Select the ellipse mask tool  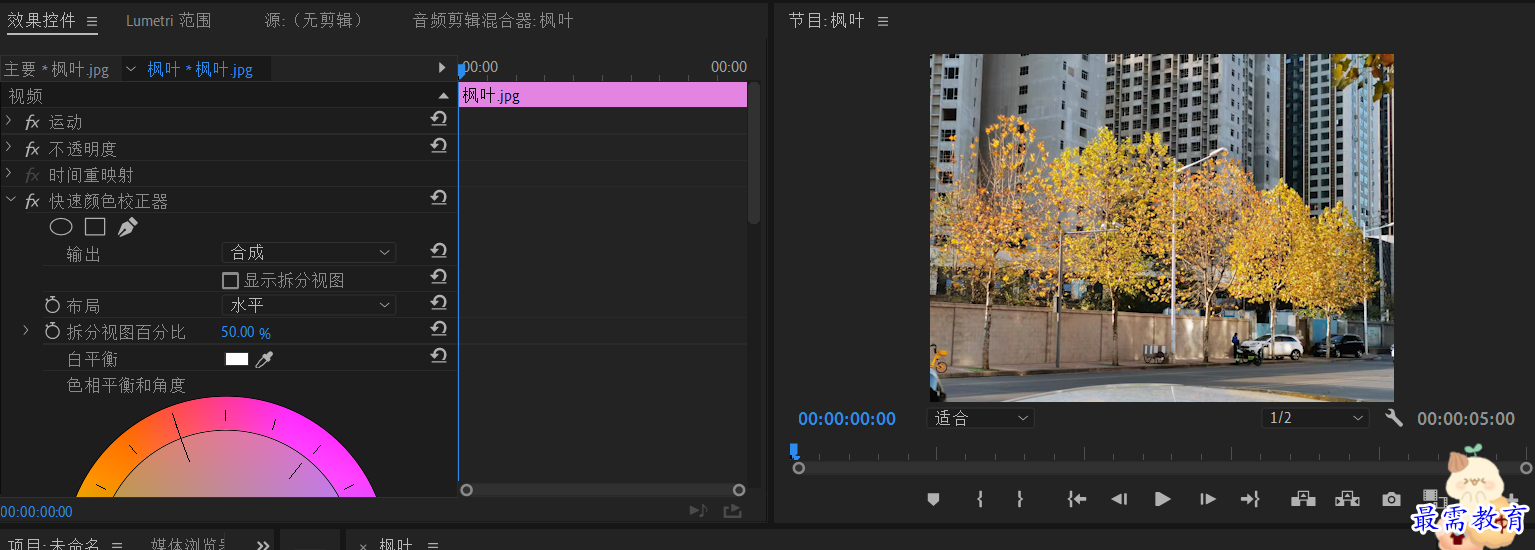[x=61, y=227]
